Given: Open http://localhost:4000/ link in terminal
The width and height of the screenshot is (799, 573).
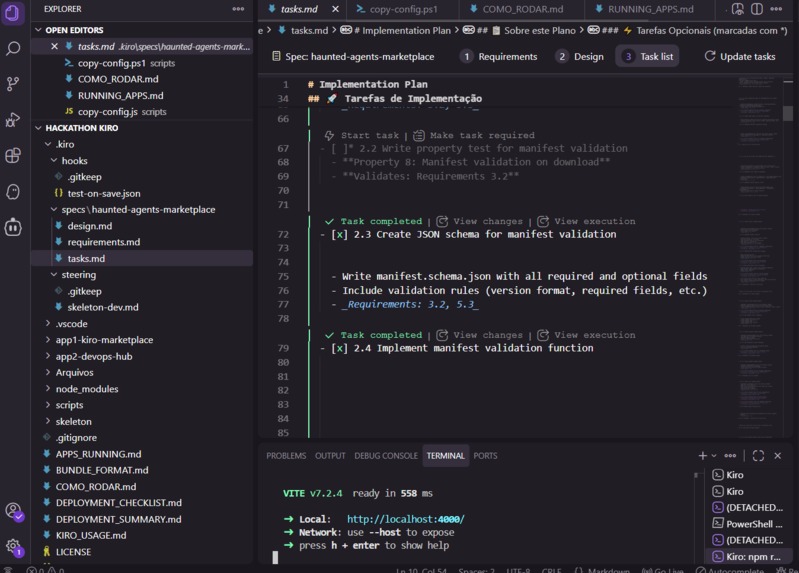Looking at the screenshot, I should (406, 519).
